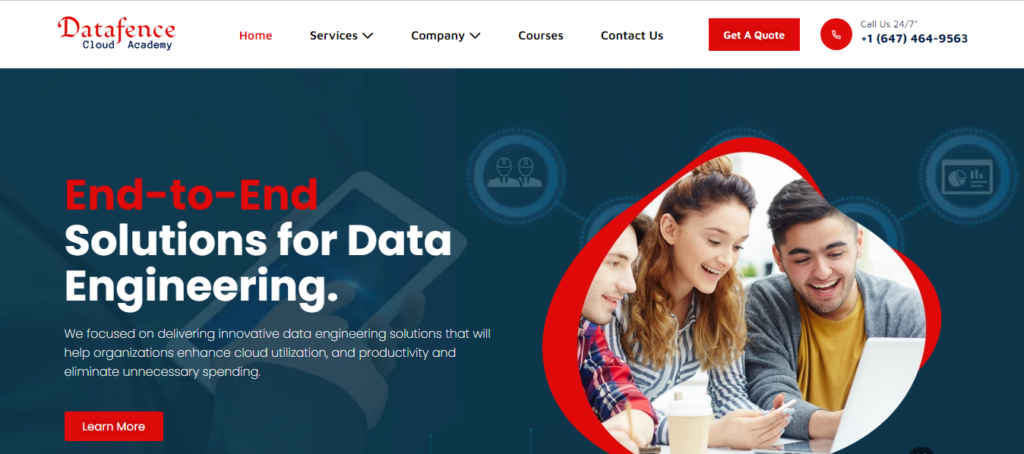Click the Call Us 24/7 label

pyautogui.click(x=889, y=24)
